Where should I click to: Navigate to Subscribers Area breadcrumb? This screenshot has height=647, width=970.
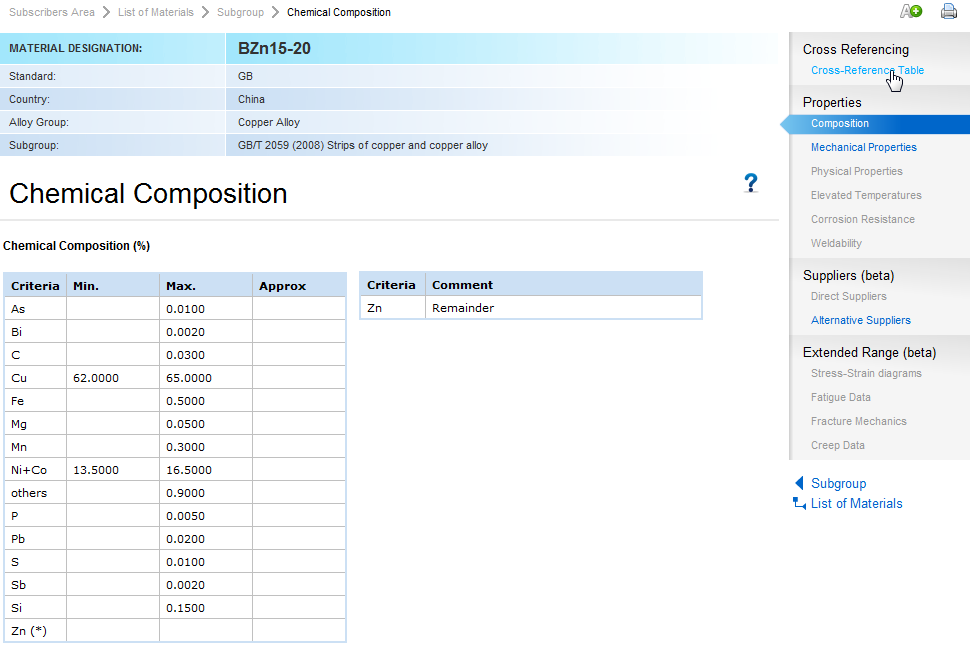(x=52, y=12)
